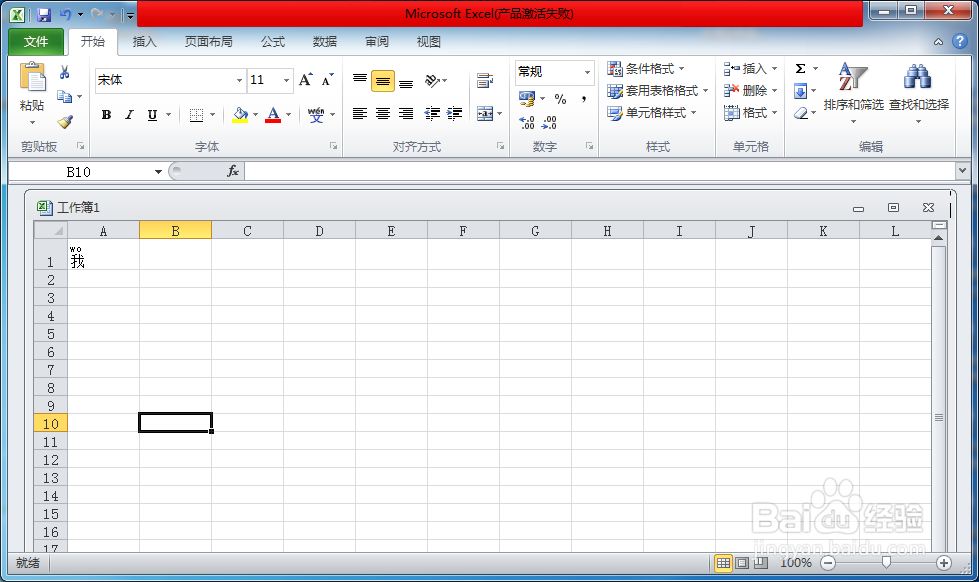Click the zoom slider handle

886,563
